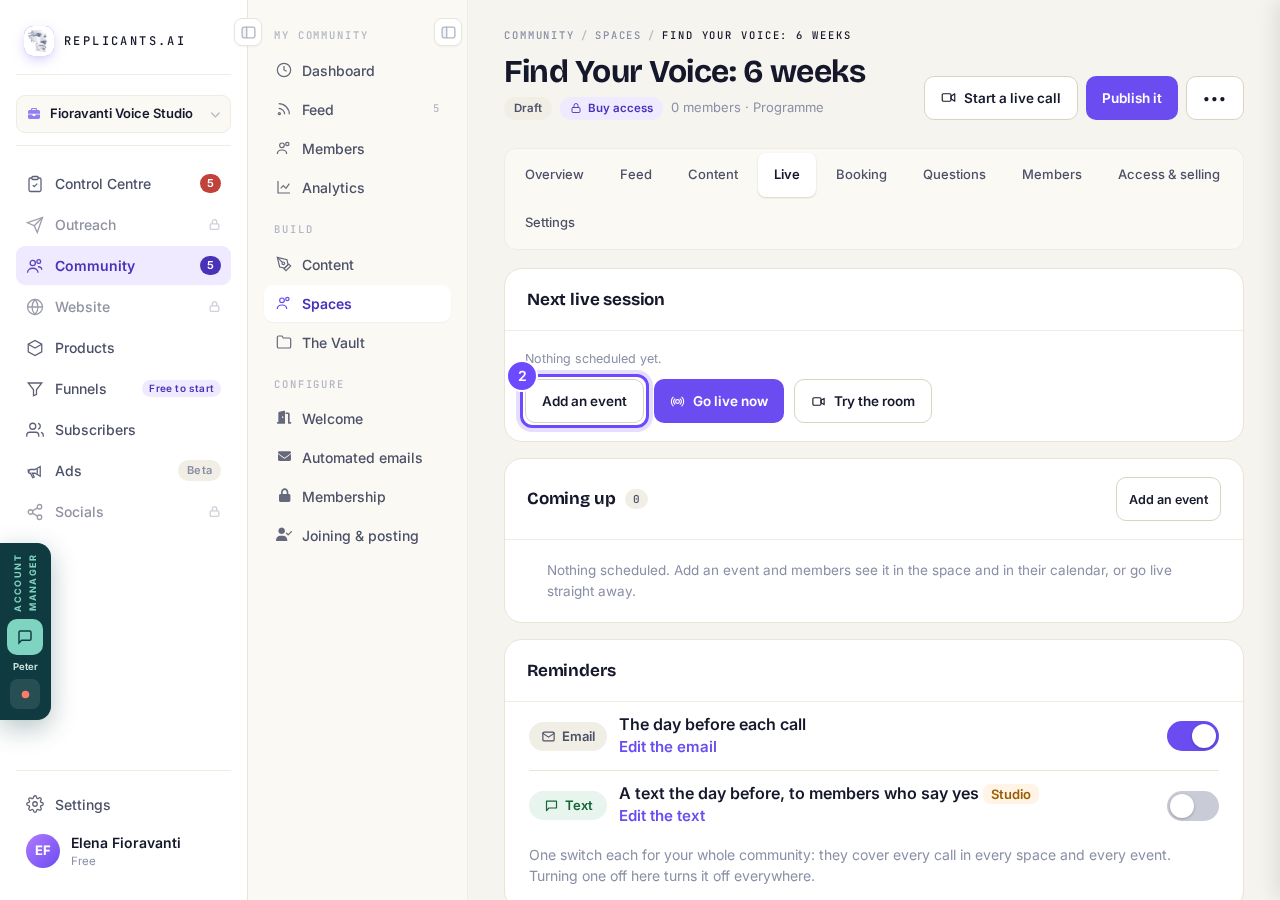Open Funnels filter item
Screen dimensions: 1280x900
pos(123,389)
